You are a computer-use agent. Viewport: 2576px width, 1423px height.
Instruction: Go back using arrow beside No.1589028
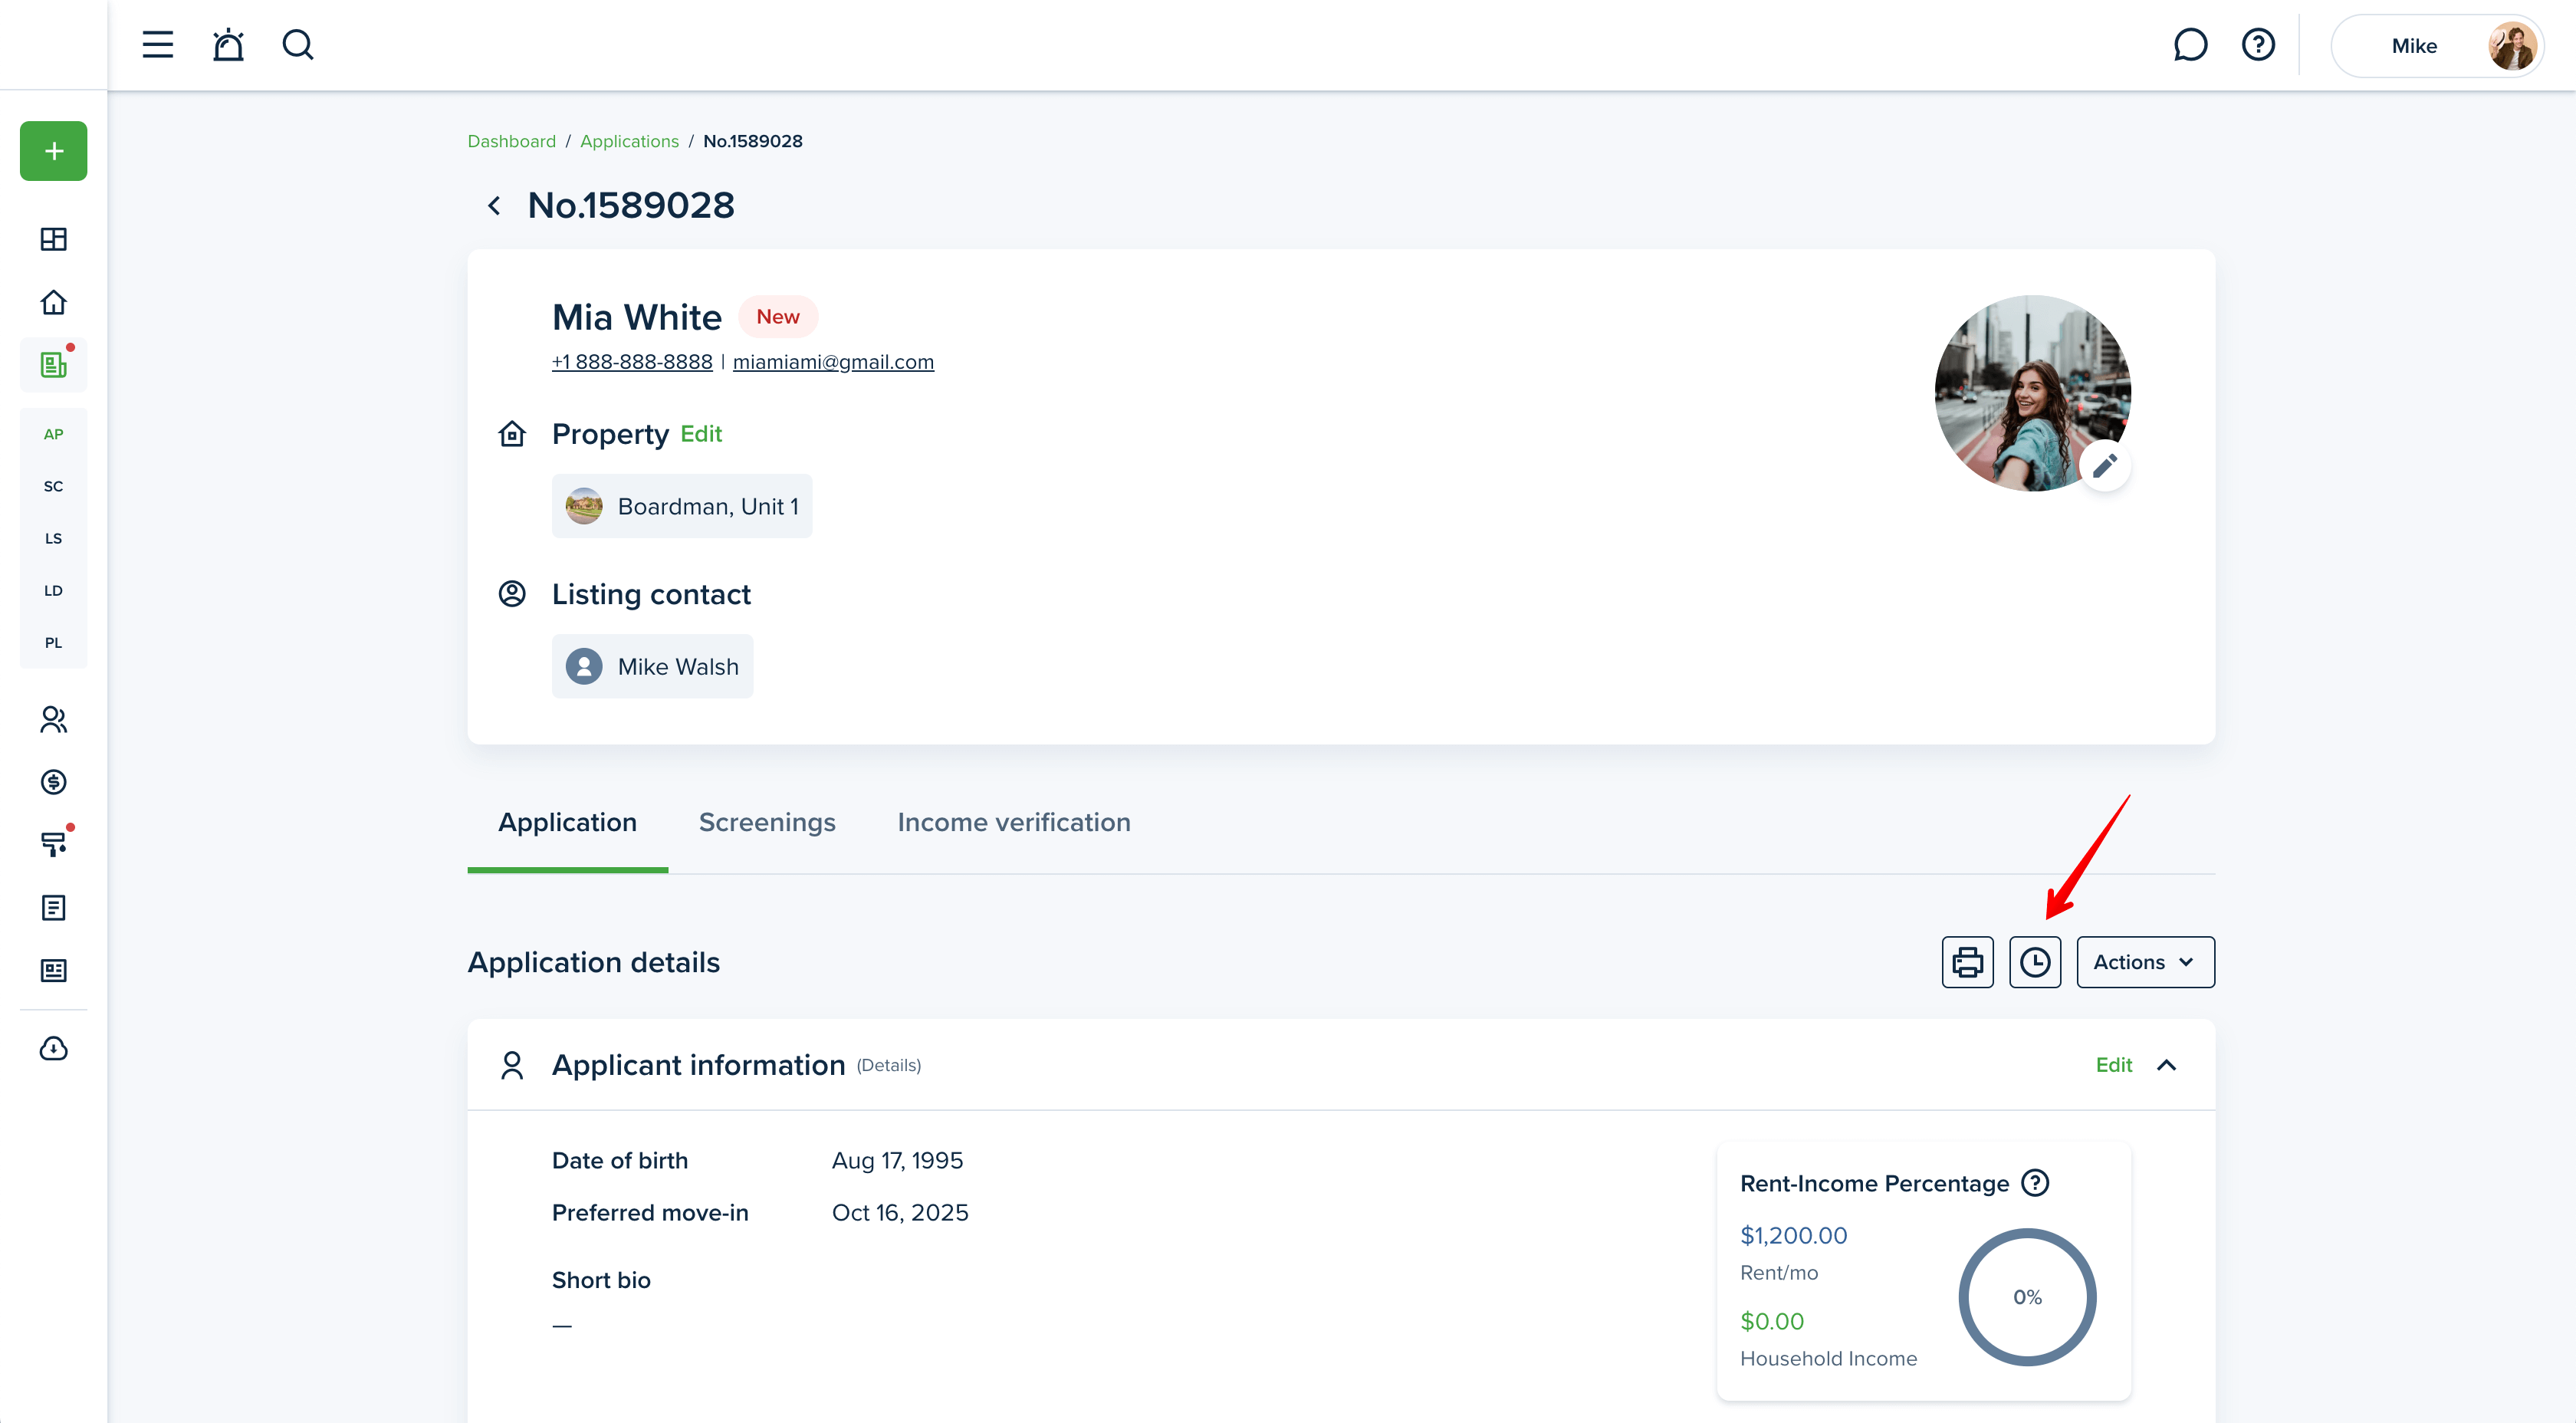pos(494,206)
